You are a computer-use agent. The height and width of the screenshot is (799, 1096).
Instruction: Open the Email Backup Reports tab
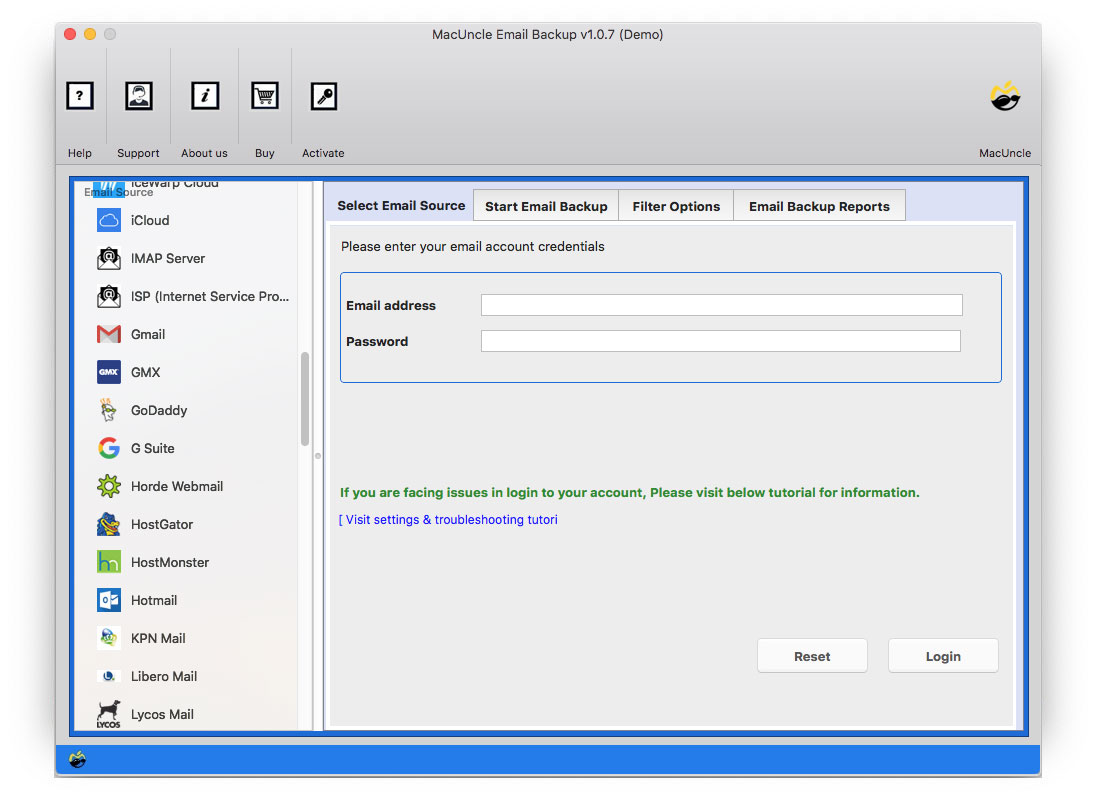point(819,206)
